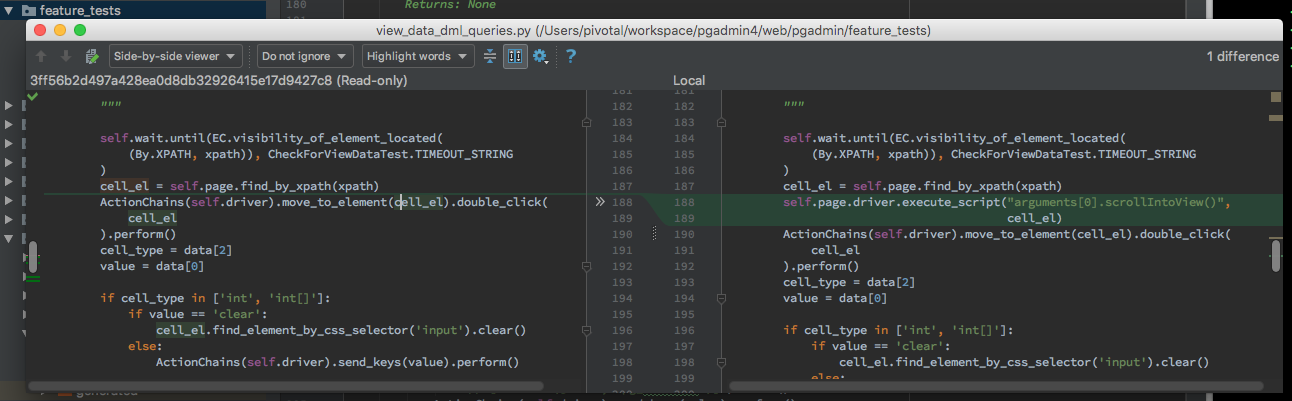Screen dimensions: 1292x401
Task: Click the right pane 'cell_el = self.page.find_by_xpath' line
Action: click(x=922, y=186)
